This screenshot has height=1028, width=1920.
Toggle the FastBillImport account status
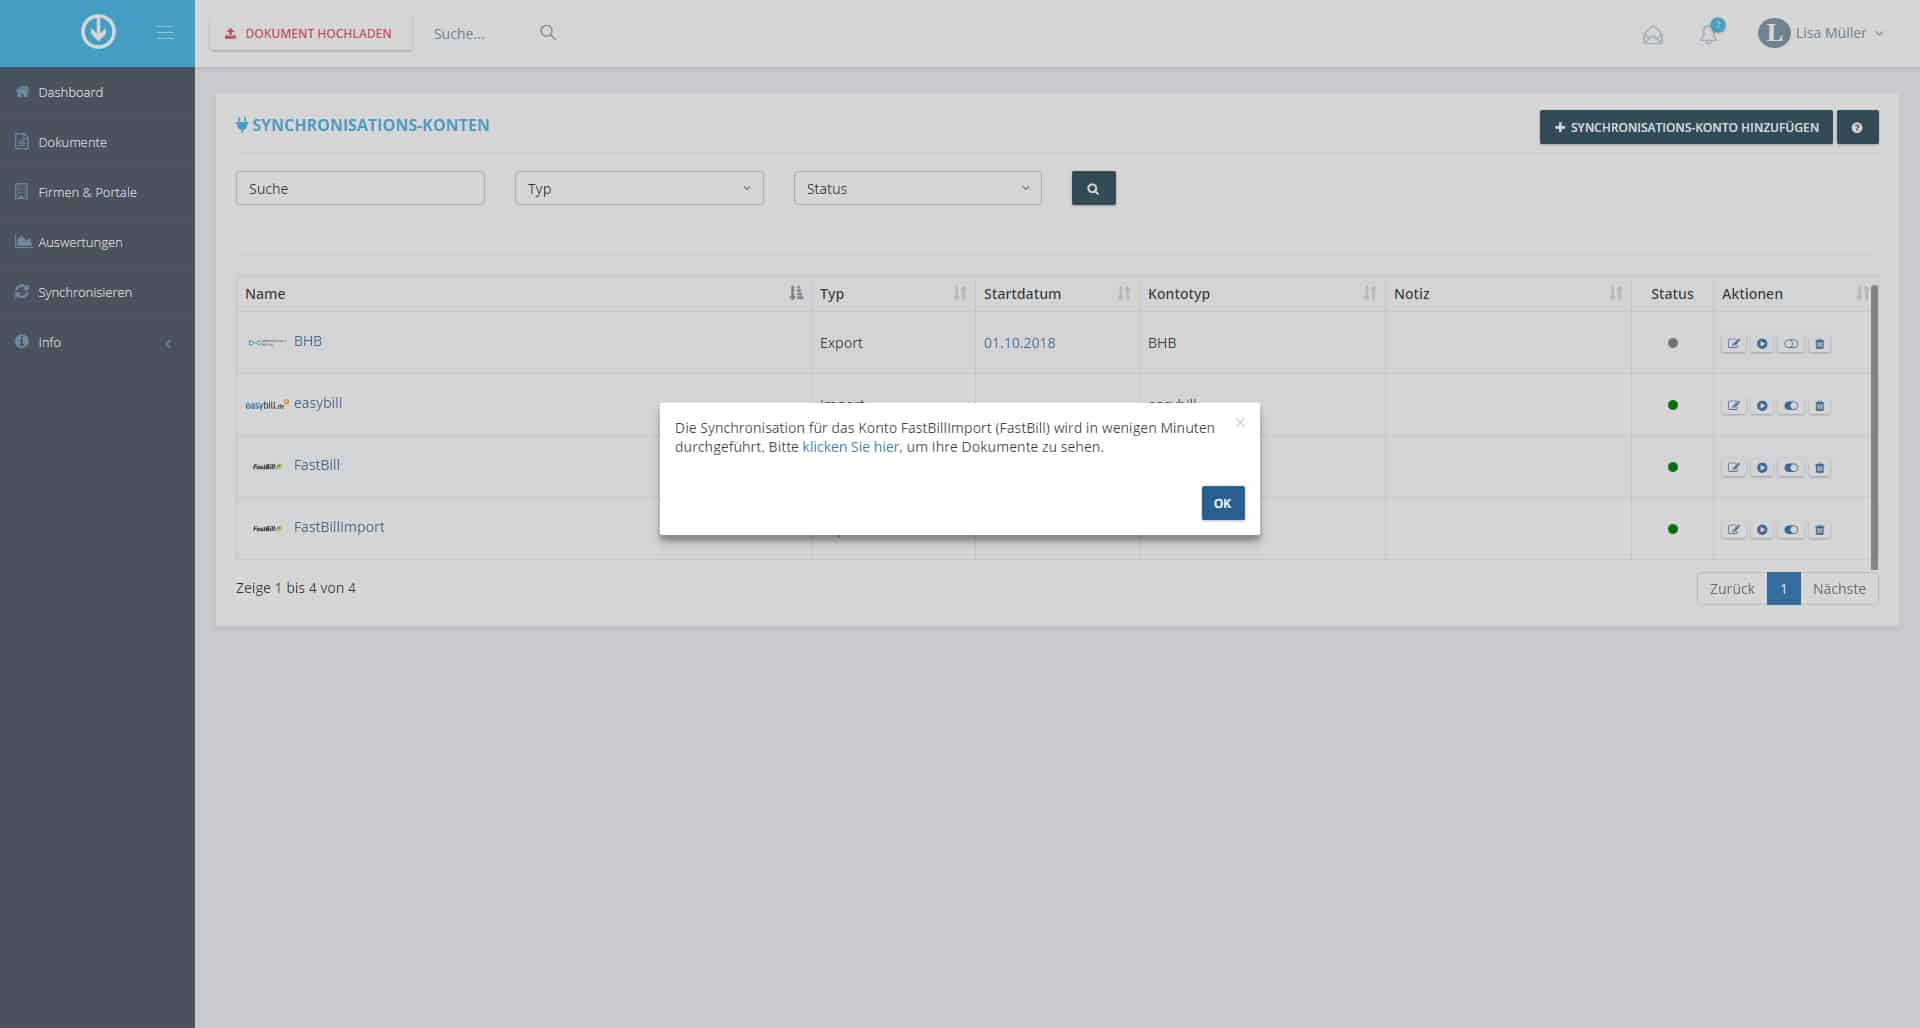pos(1791,530)
